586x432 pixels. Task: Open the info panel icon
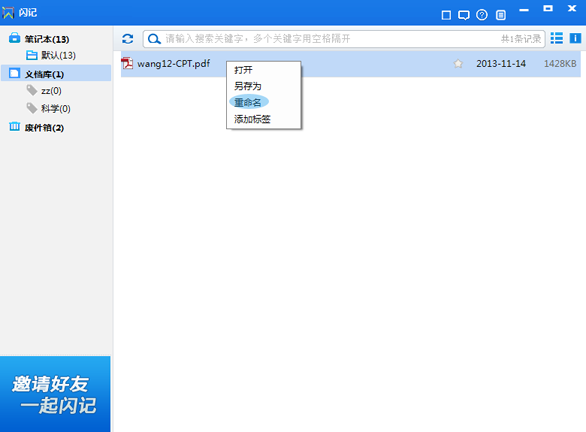(575, 38)
